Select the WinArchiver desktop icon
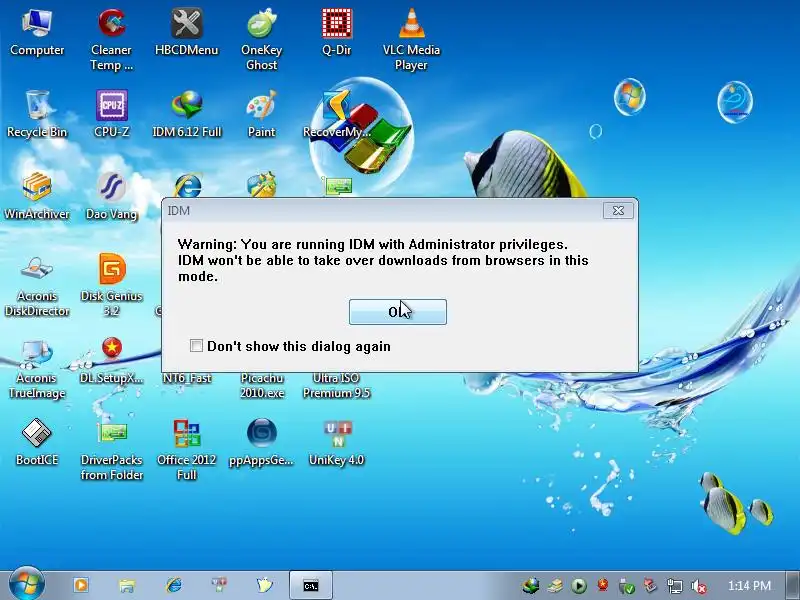The image size is (800, 600). point(37,196)
